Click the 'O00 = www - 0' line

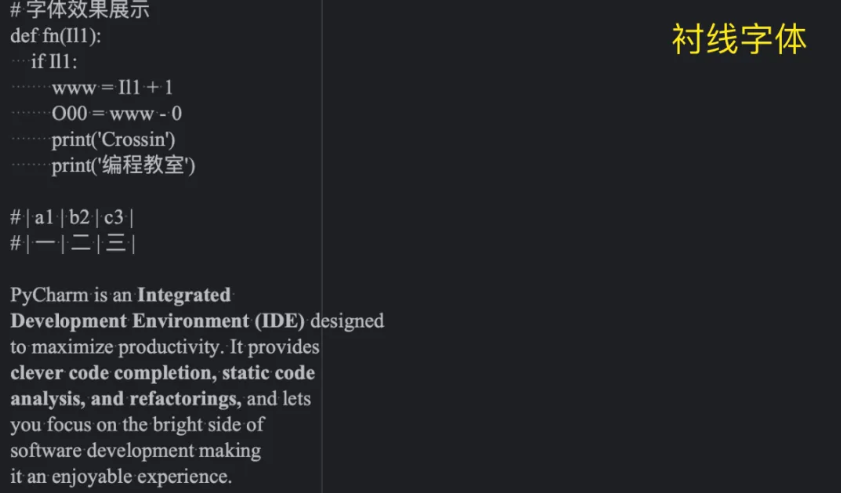(116, 114)
